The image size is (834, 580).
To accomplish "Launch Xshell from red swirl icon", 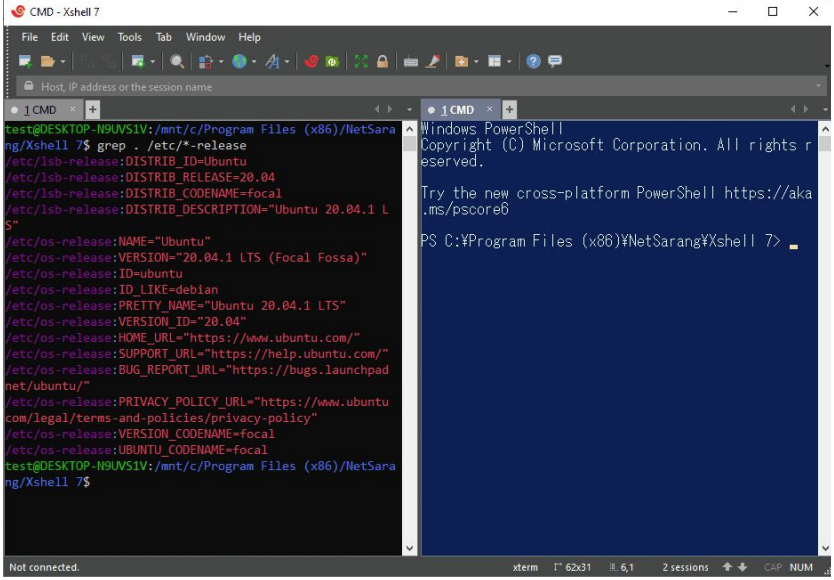I will [311, 61].
